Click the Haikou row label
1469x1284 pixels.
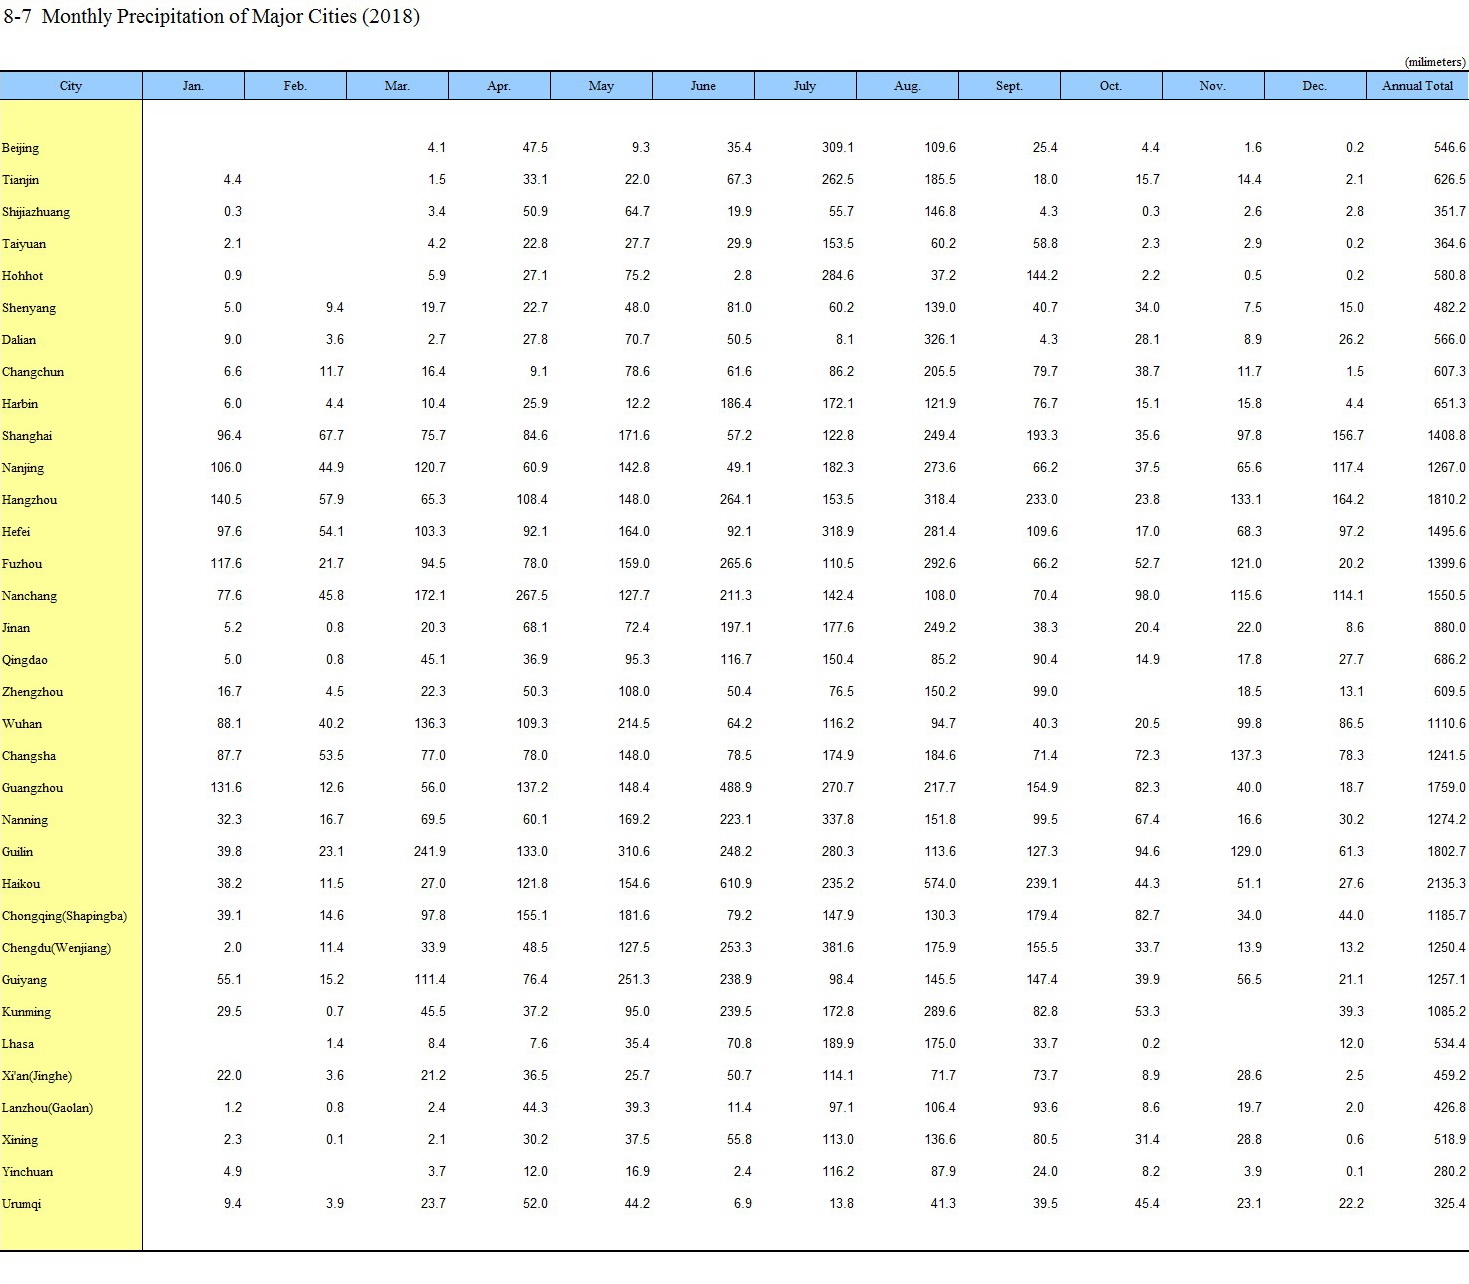point(21,884)
